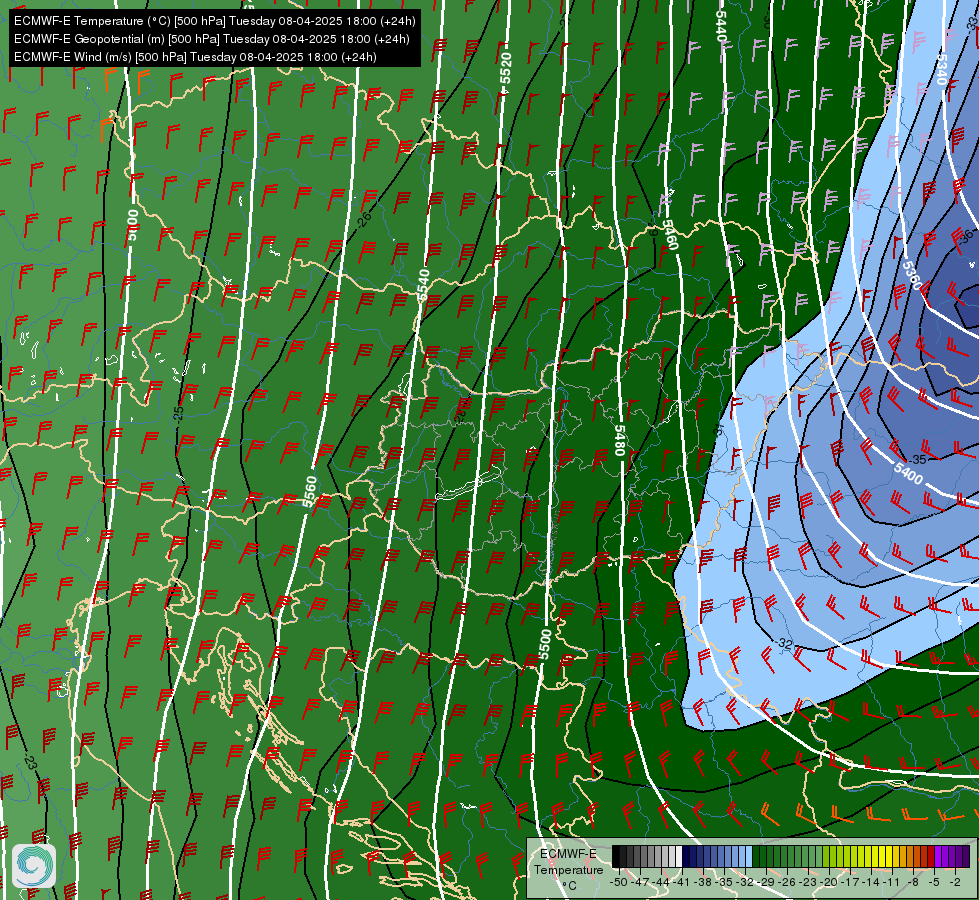
Task: Click the legend title ECMWF-E Temperature
Action: click(x=568, y=862)
